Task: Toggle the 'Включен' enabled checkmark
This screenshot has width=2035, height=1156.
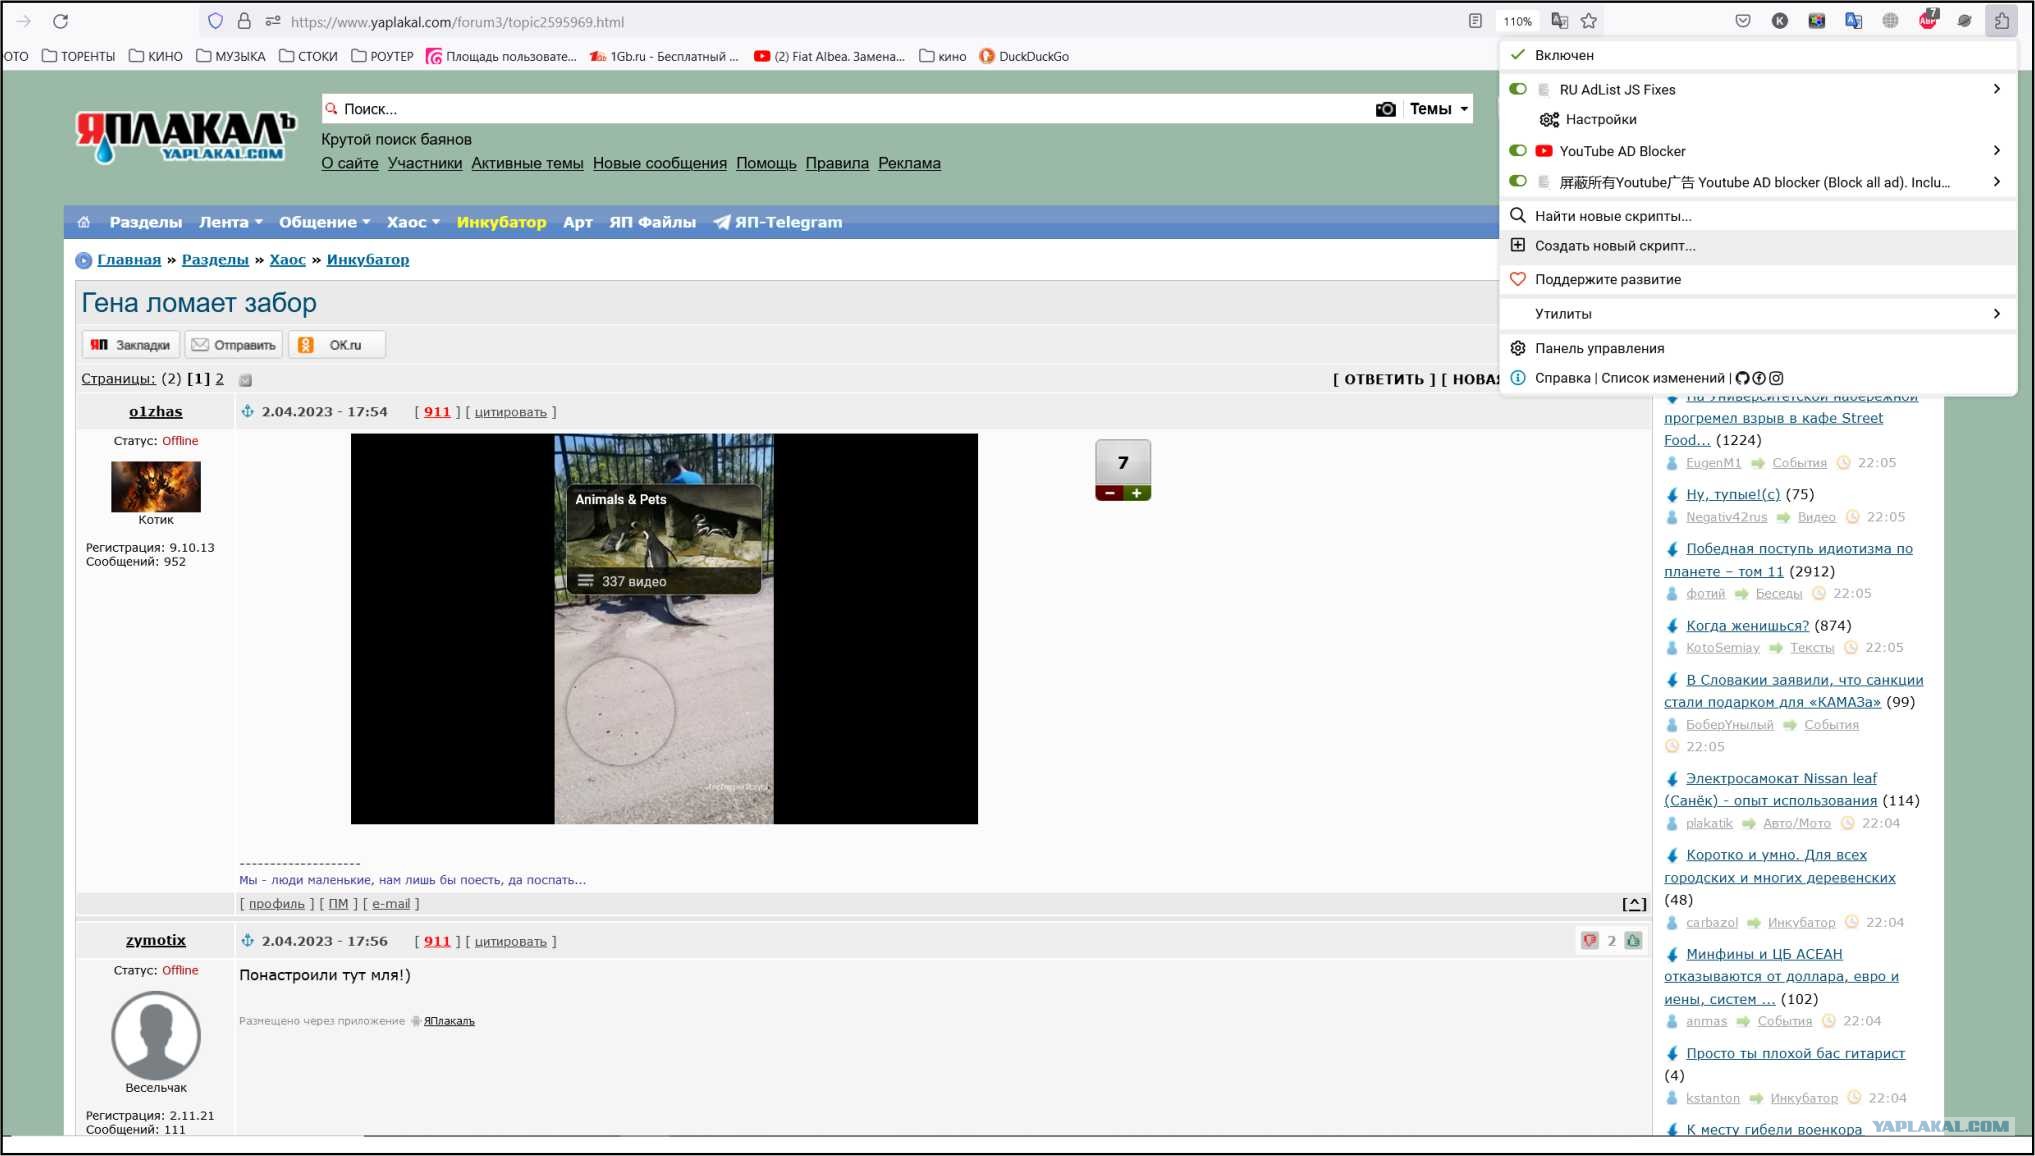Action: [x=1518, y=55]
